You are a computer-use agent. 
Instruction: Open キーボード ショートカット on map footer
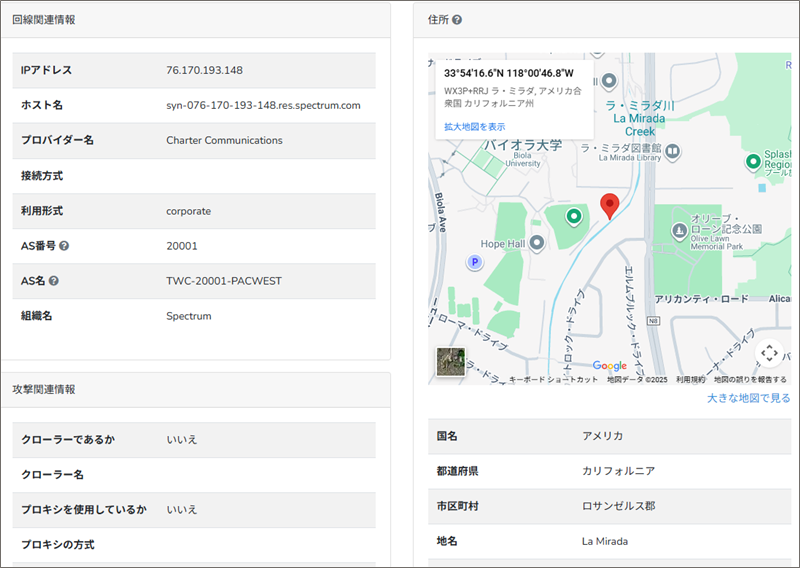coord(553,380)
